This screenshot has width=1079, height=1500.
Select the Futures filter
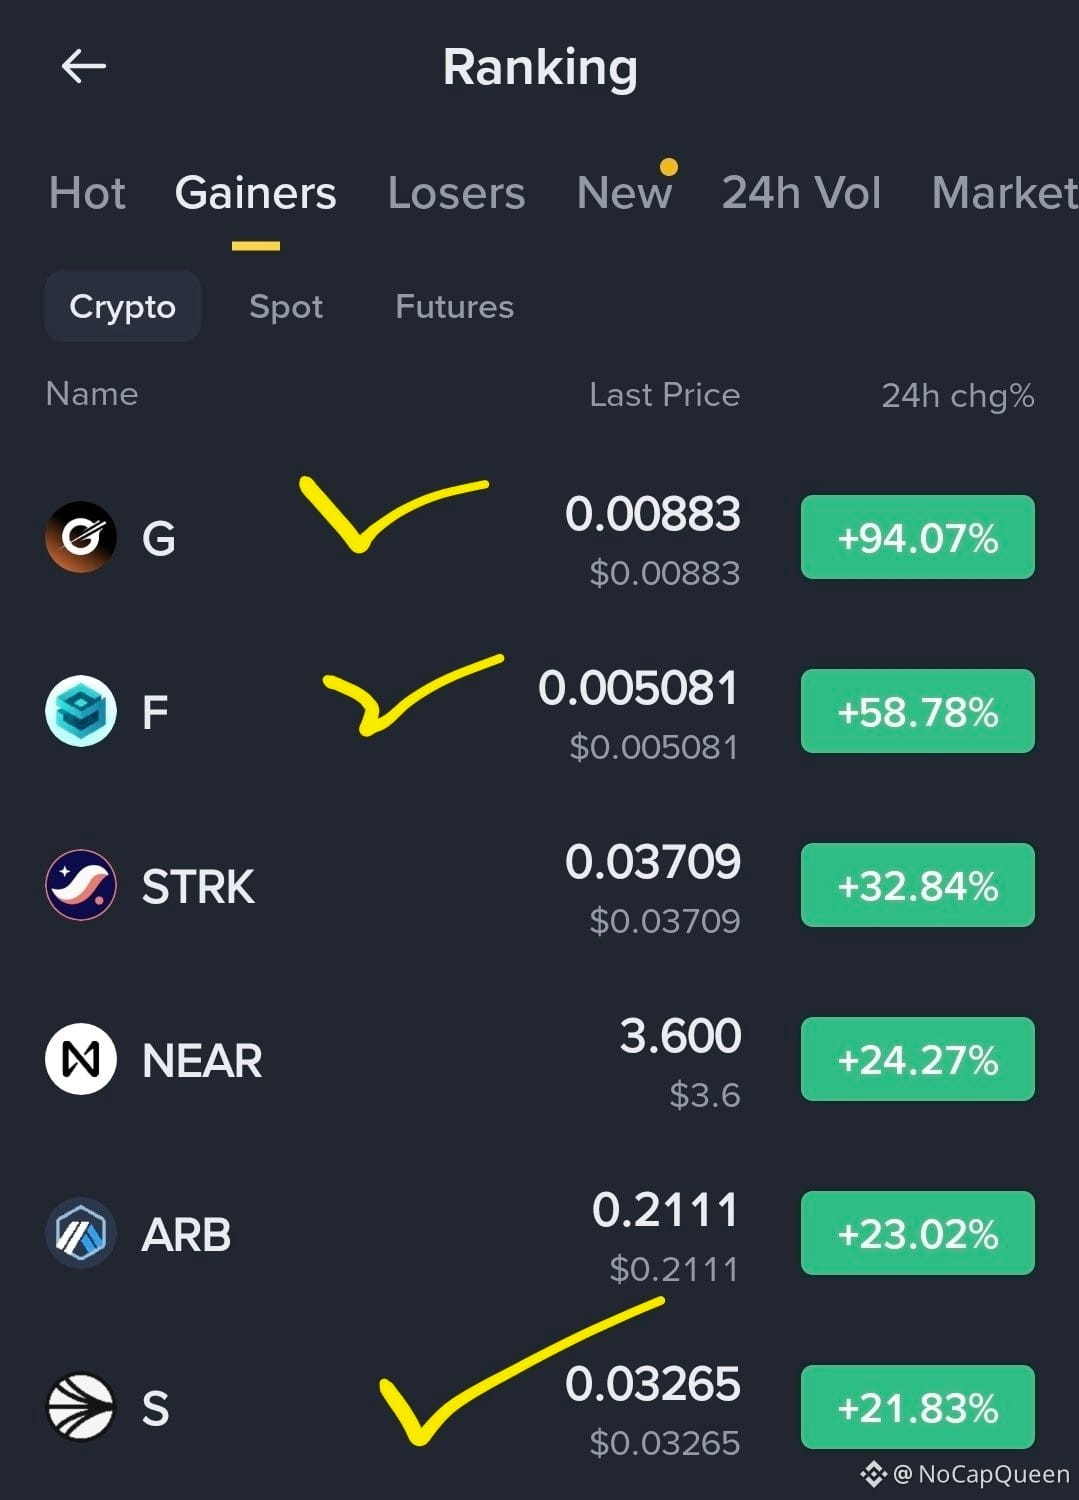point(454,306)
